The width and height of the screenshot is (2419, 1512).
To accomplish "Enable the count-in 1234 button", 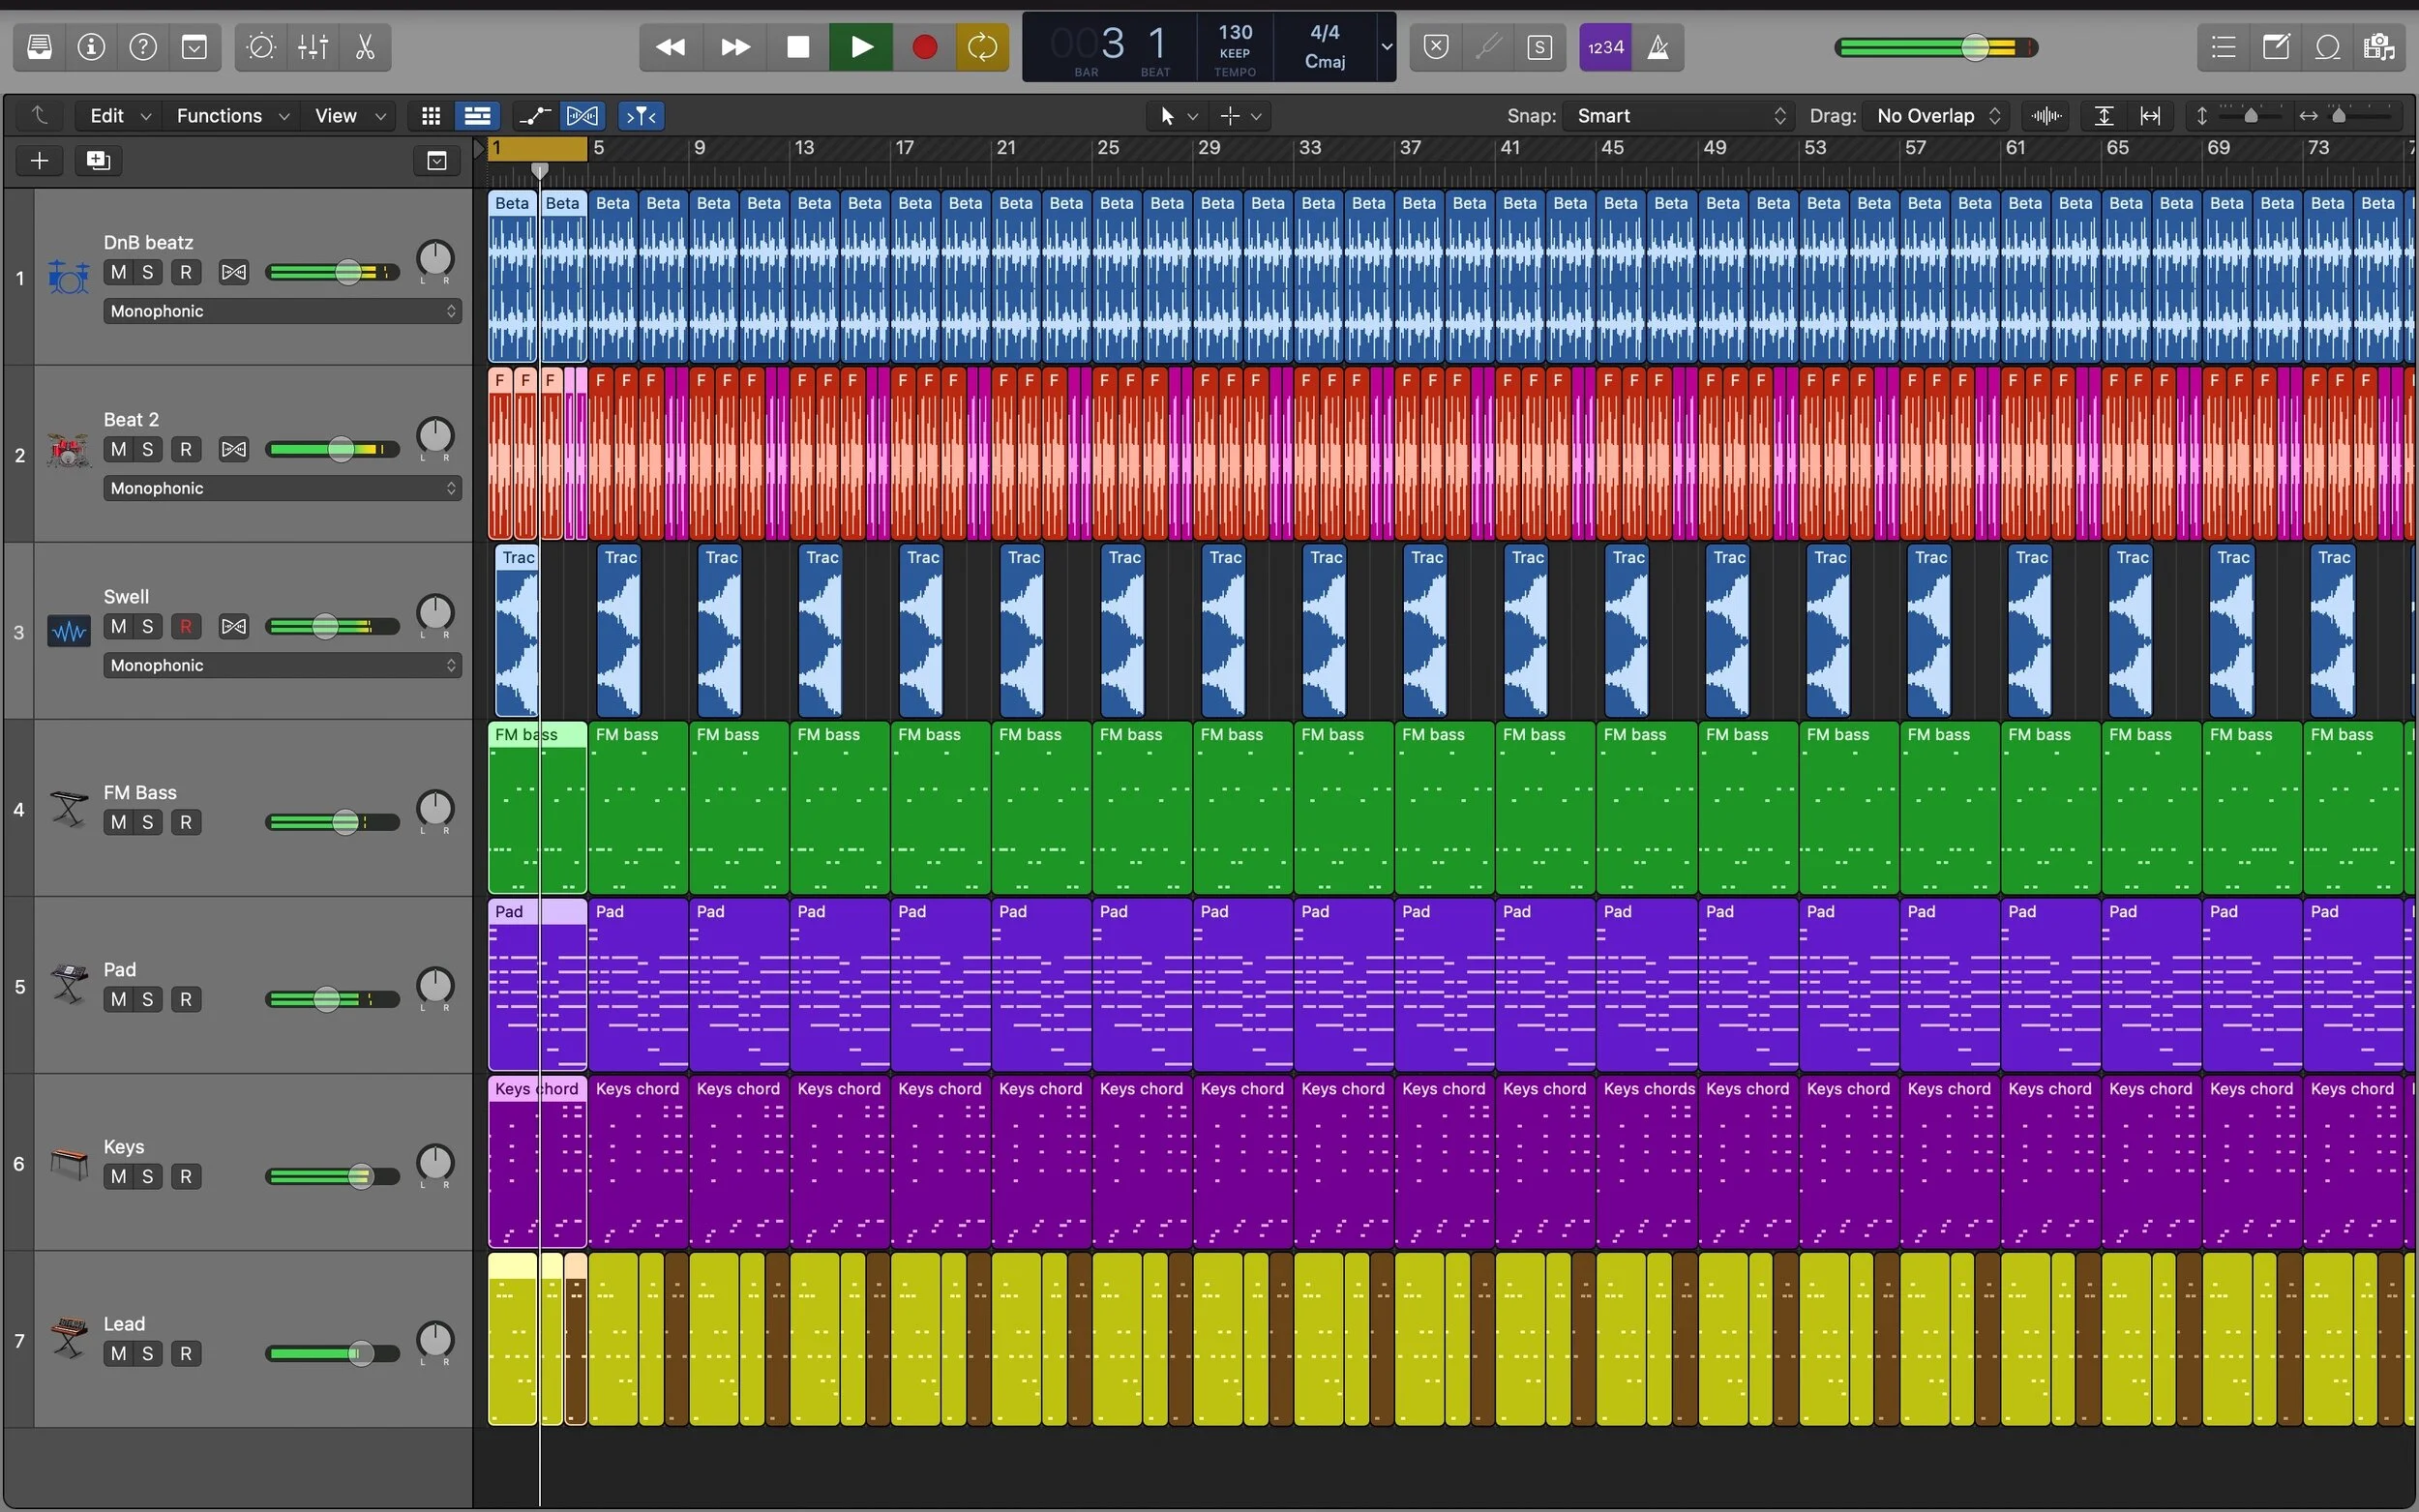I will point(1605,47).
